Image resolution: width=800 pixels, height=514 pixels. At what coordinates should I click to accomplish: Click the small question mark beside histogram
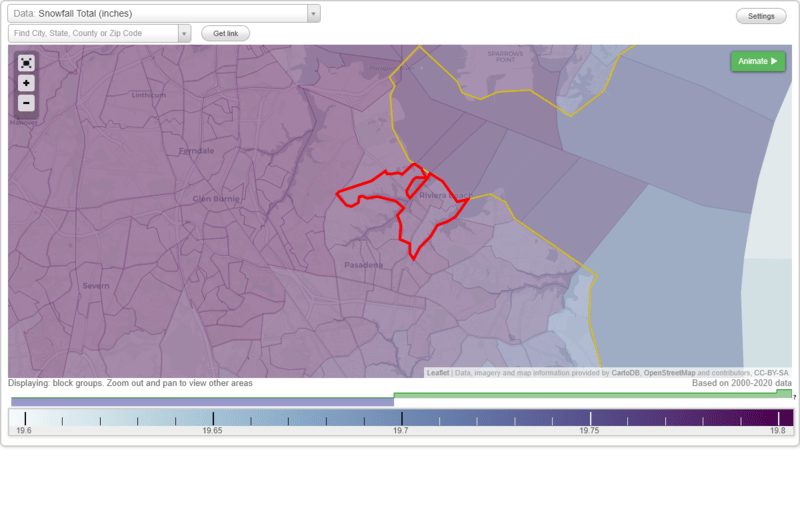pos(794,397)
